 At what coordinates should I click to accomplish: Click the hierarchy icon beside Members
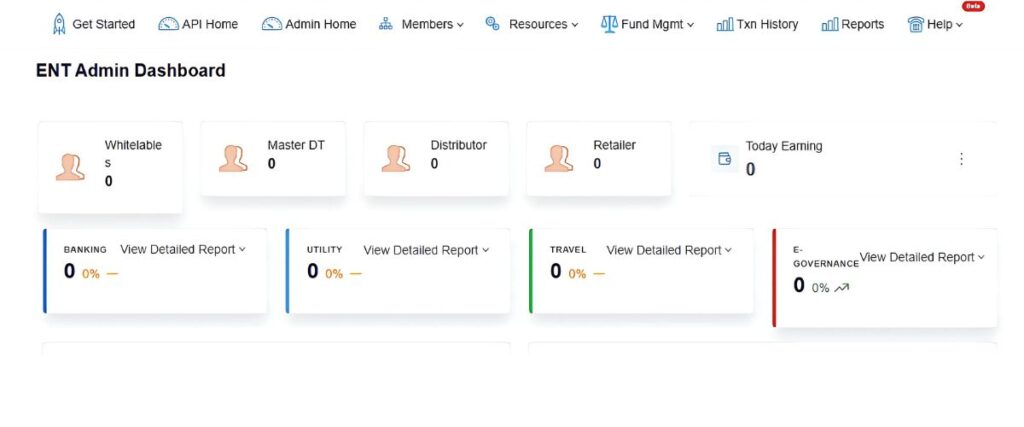click(x=386, y=24)
